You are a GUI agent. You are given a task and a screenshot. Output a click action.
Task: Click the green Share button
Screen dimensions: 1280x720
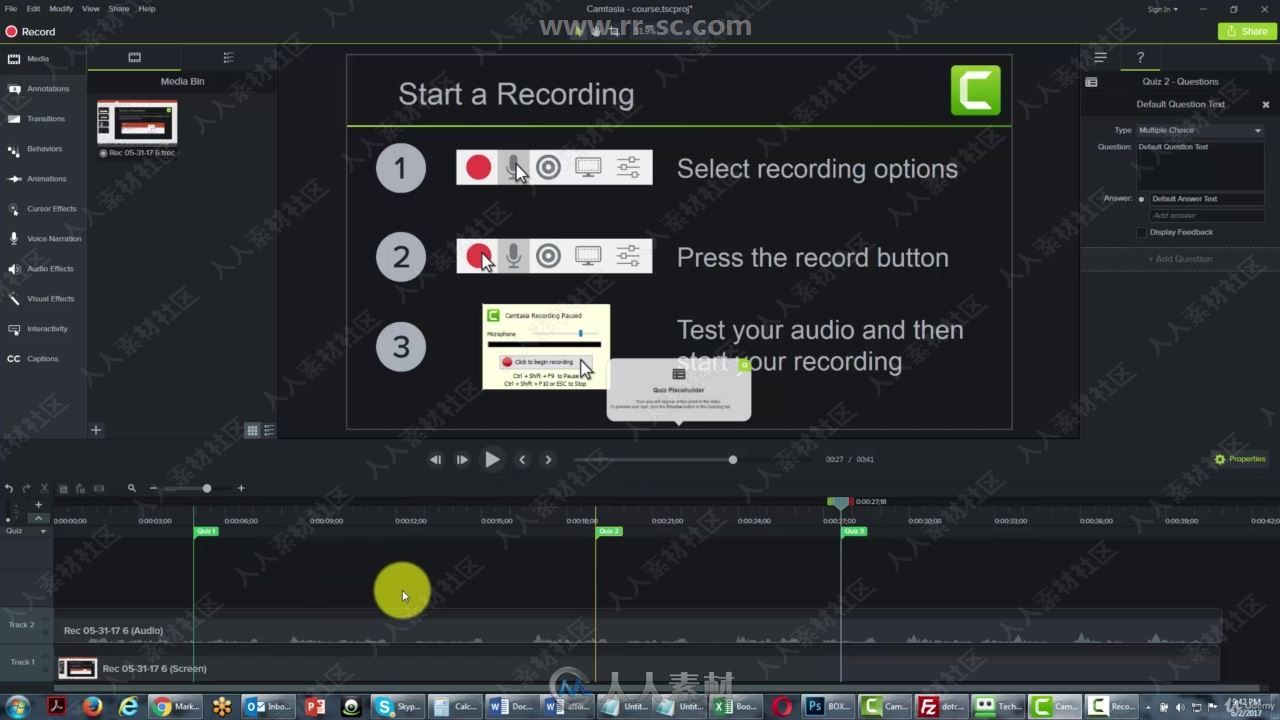pos(1245,32)
